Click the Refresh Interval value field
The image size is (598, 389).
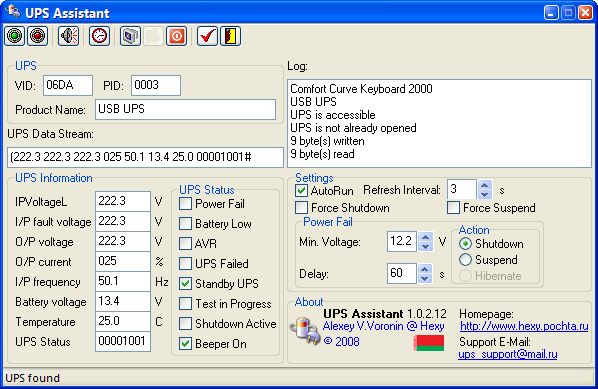[x=462, y=190]
